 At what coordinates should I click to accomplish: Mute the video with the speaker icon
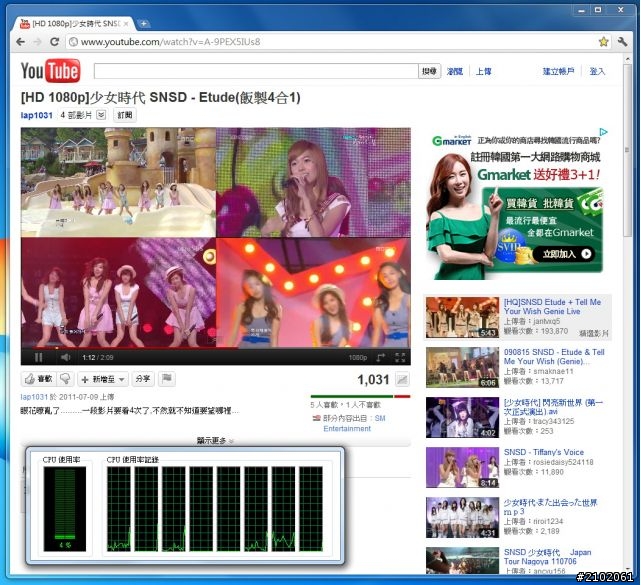tap(65, 358)
